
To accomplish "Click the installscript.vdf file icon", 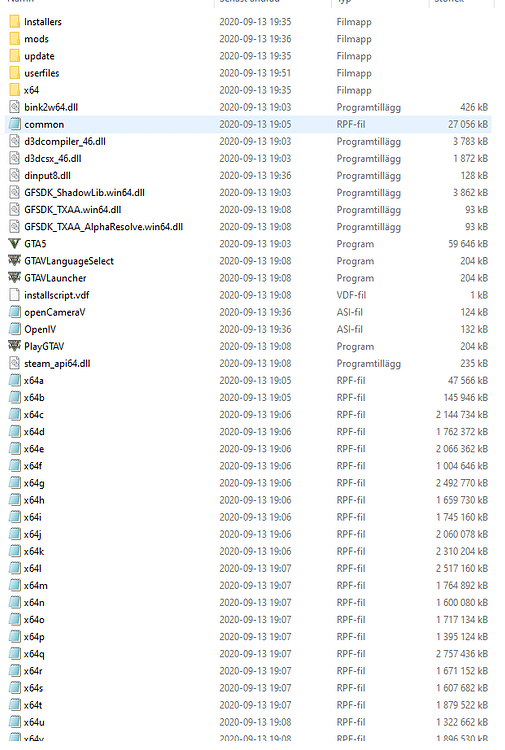I will (15, 295).
